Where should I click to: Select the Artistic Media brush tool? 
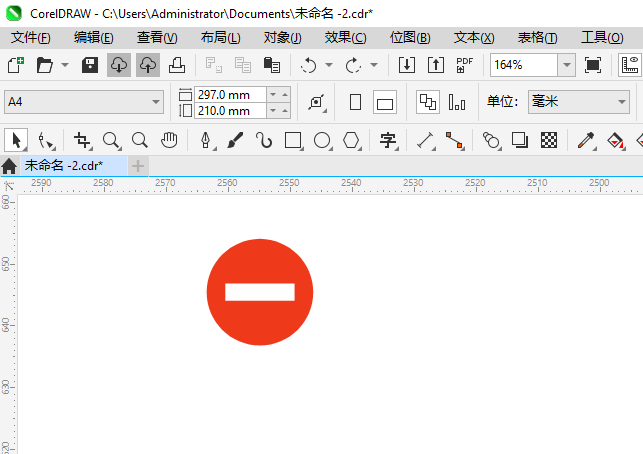[x=235, y=140]
